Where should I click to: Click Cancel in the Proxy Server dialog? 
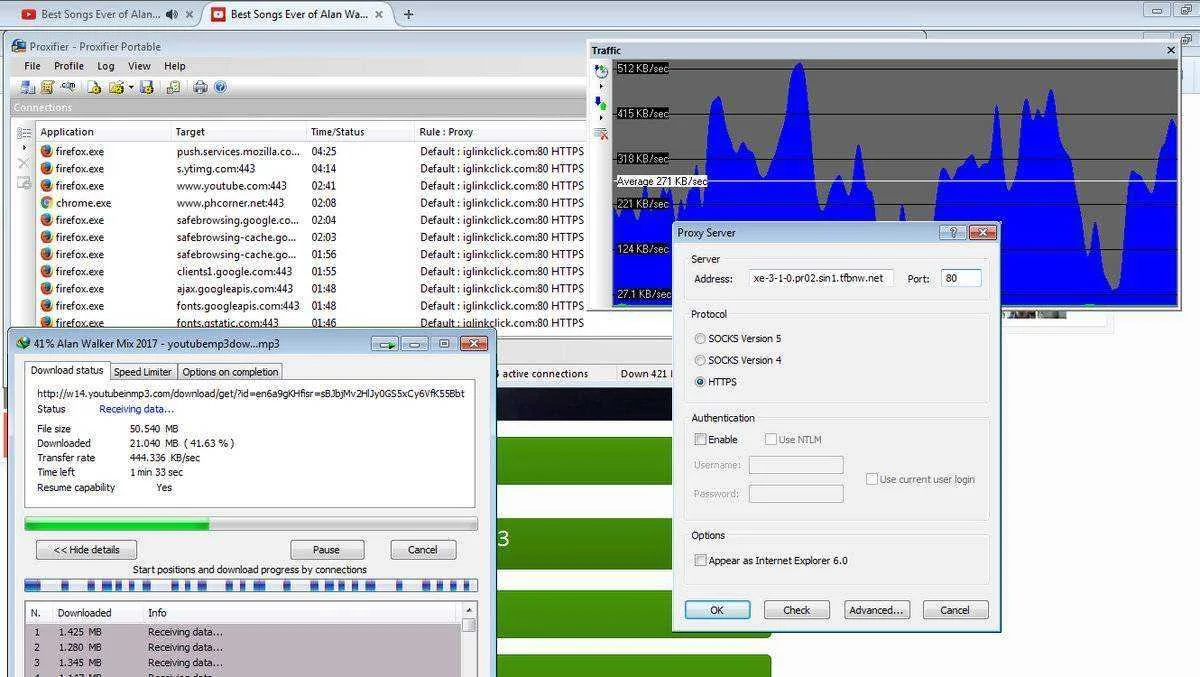click(x=955, y=610)
